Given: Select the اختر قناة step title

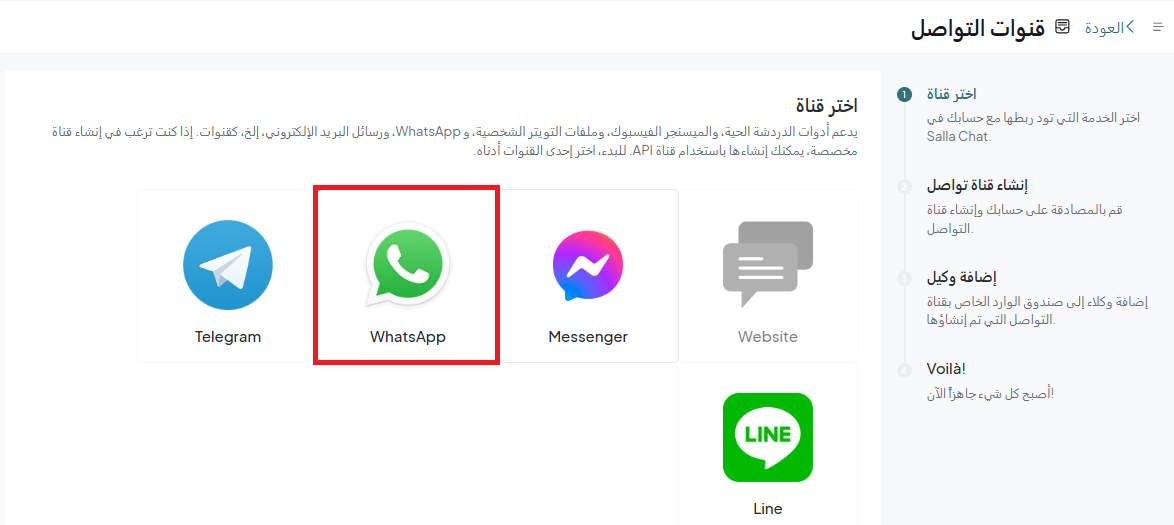Looking at the screenshot, I should tap(952, 94).
